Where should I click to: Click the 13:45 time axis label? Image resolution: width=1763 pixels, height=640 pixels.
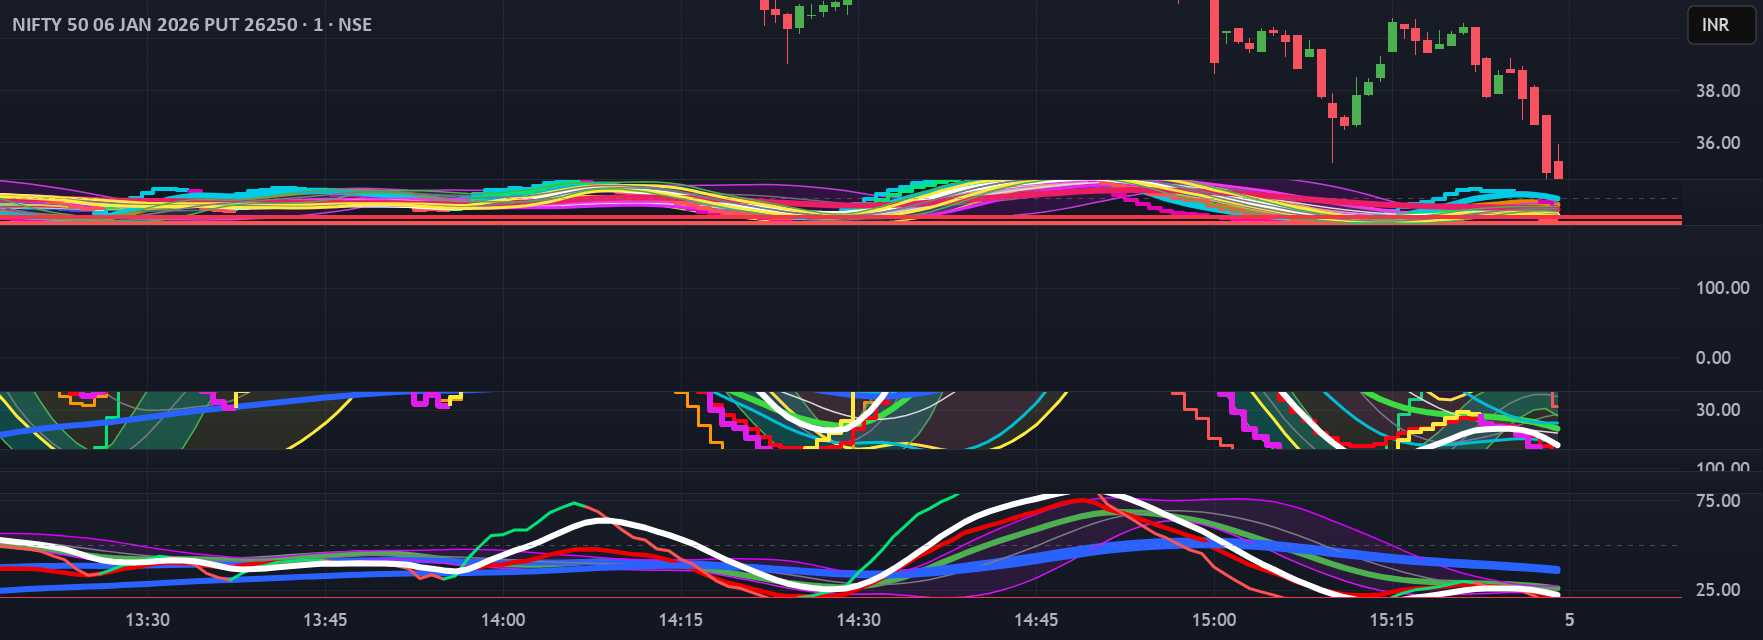click(x=325, y=620)
